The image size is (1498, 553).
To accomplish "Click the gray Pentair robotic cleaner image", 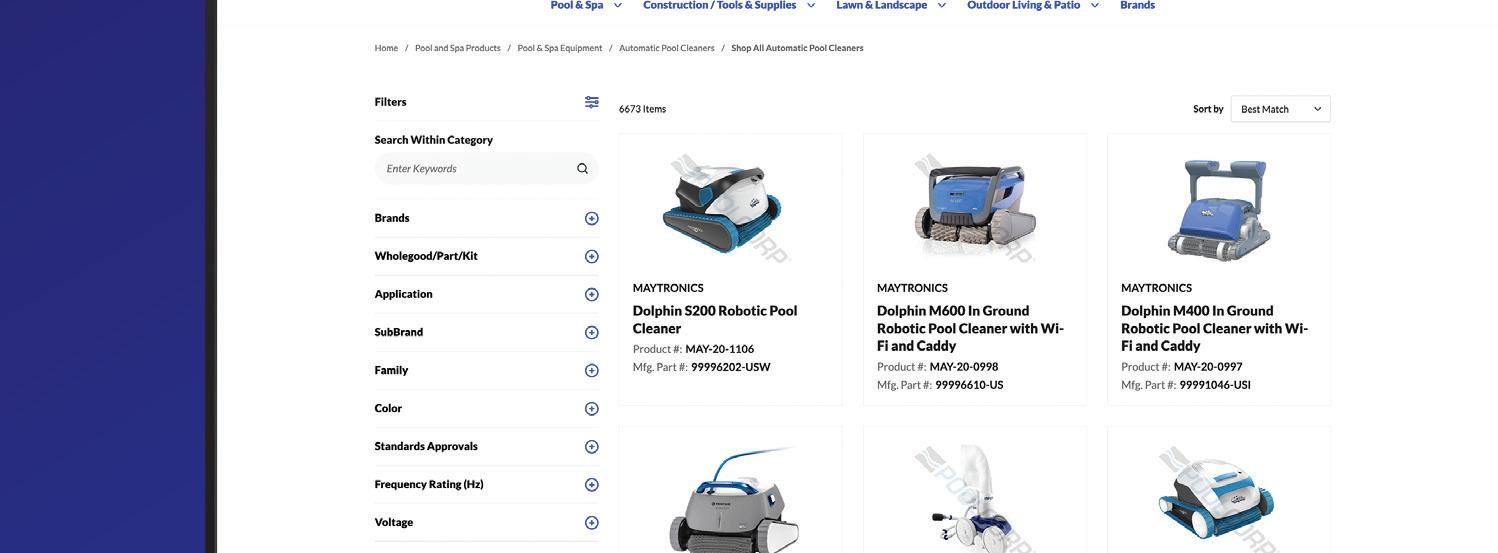I will 734,499.
